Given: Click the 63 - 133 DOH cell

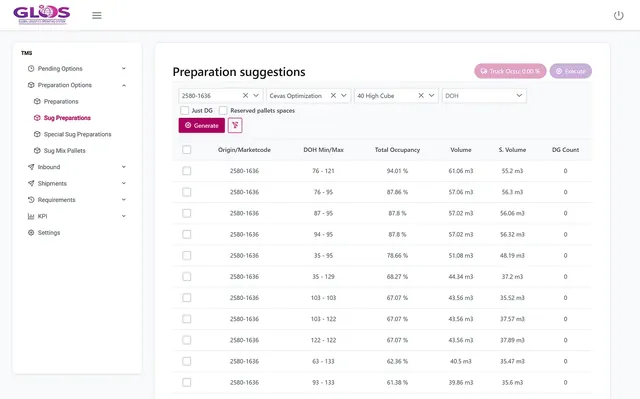Looking at the screenshot, I should pos(323,361).
